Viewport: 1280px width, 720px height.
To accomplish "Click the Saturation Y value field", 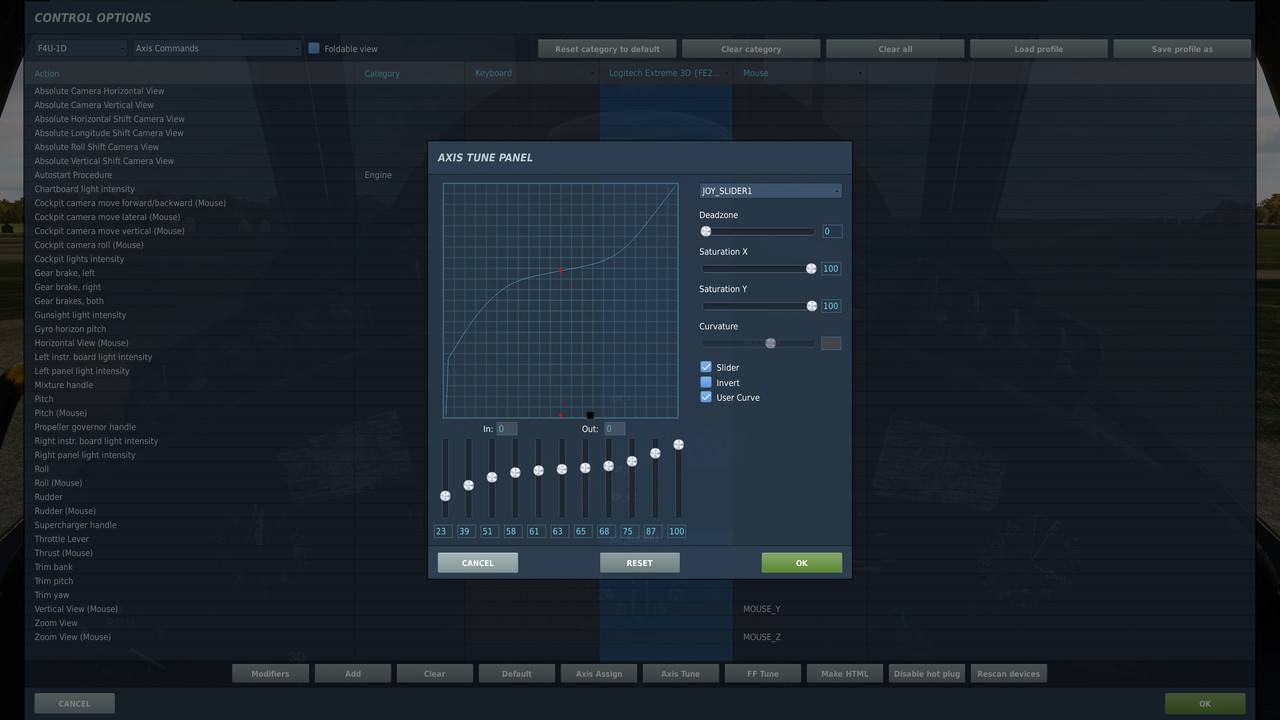I will click(832, 305).
